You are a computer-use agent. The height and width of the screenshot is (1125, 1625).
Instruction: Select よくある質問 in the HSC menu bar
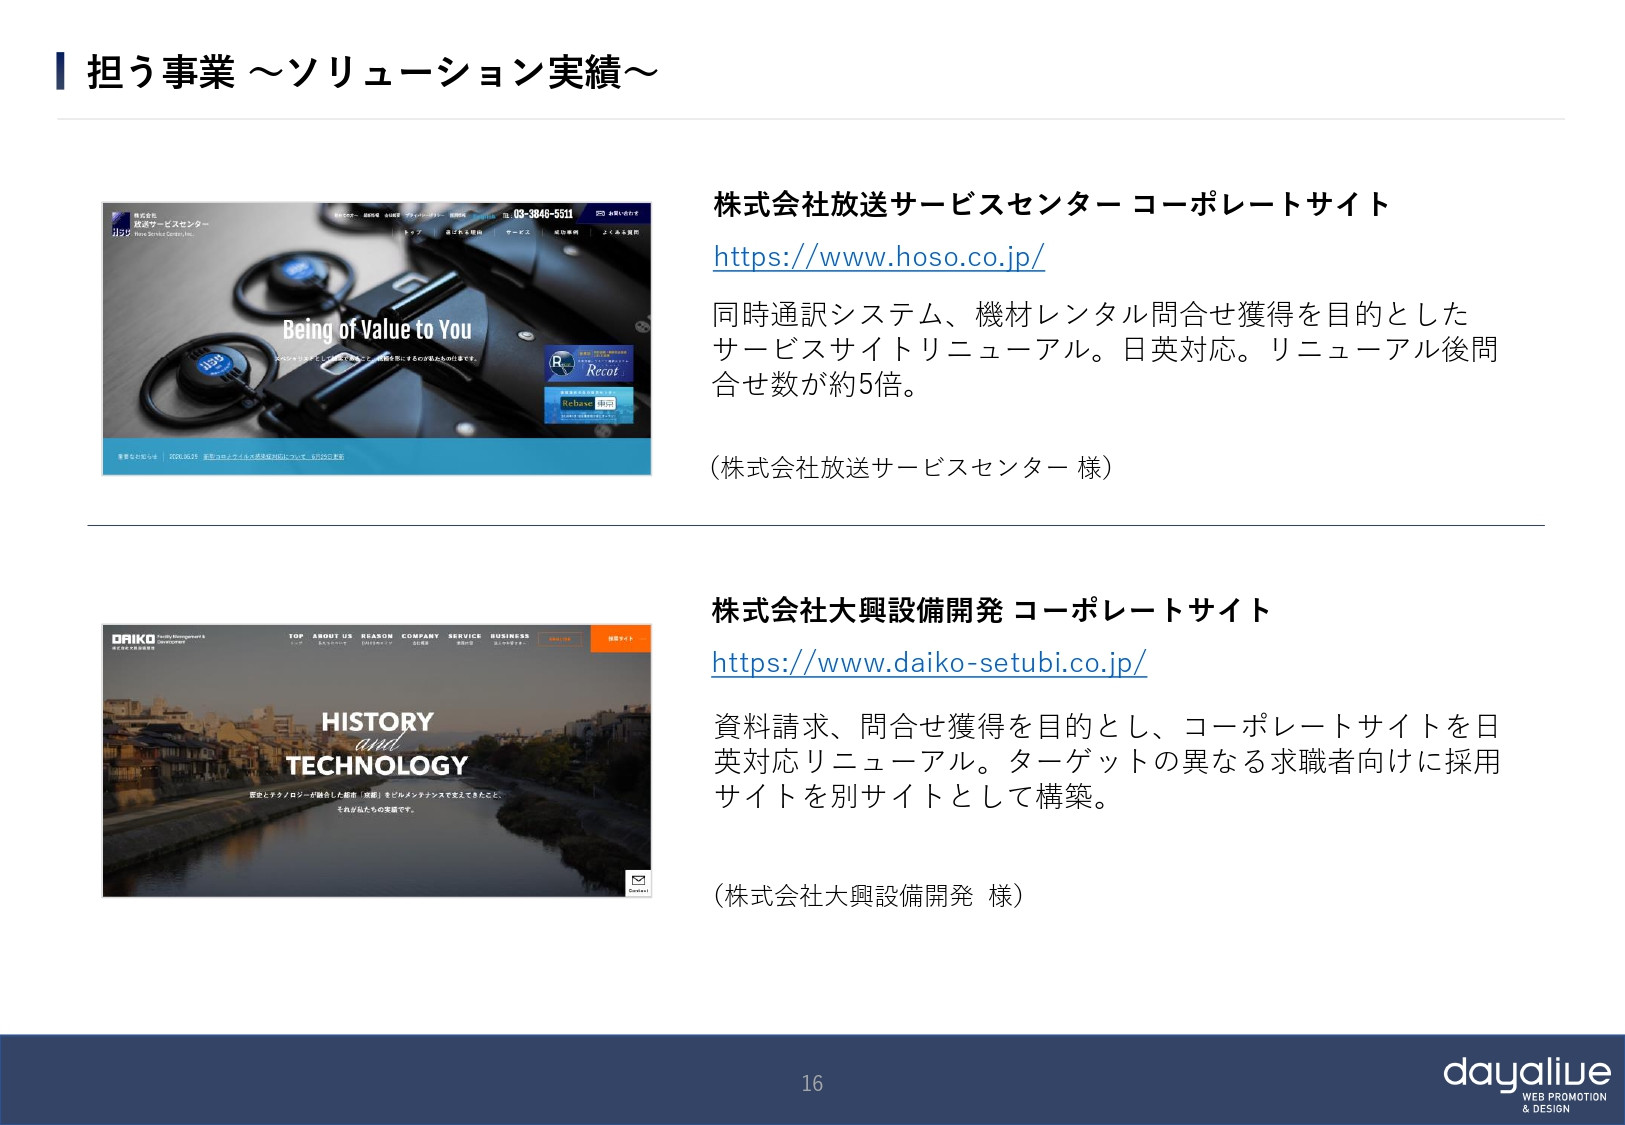(x=621, y=233)
